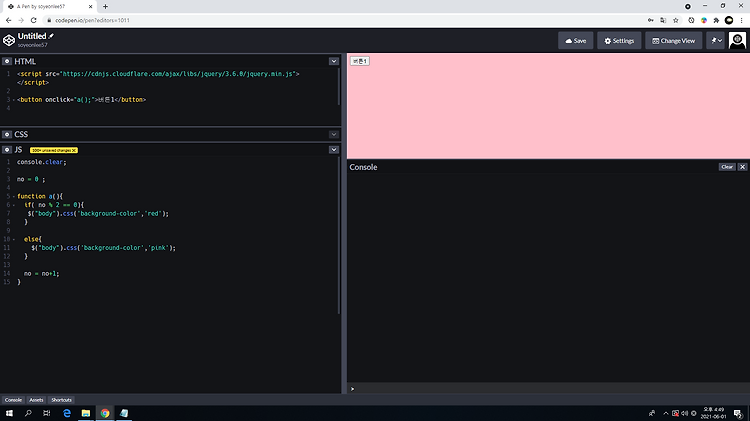Click the 버튼1 preview button

coord(360,61)
